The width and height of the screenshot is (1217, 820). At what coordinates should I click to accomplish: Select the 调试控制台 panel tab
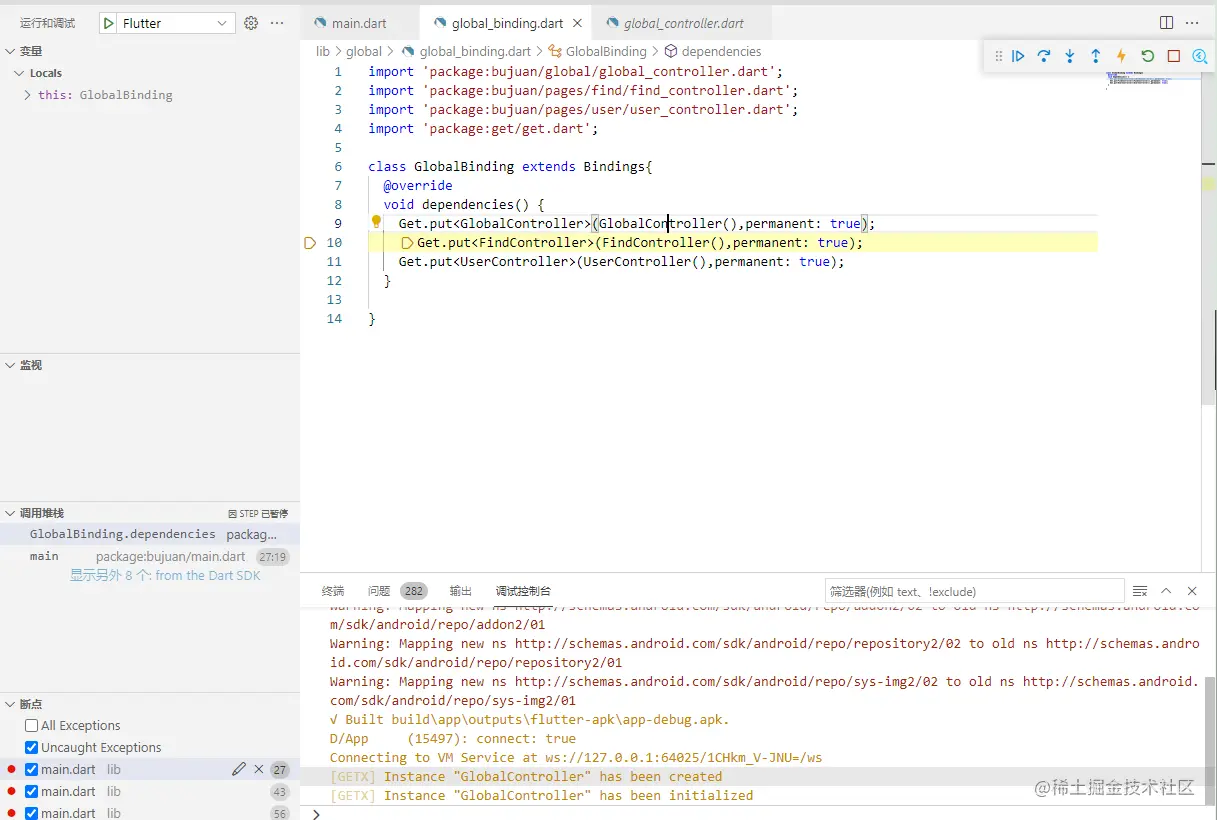523,591
